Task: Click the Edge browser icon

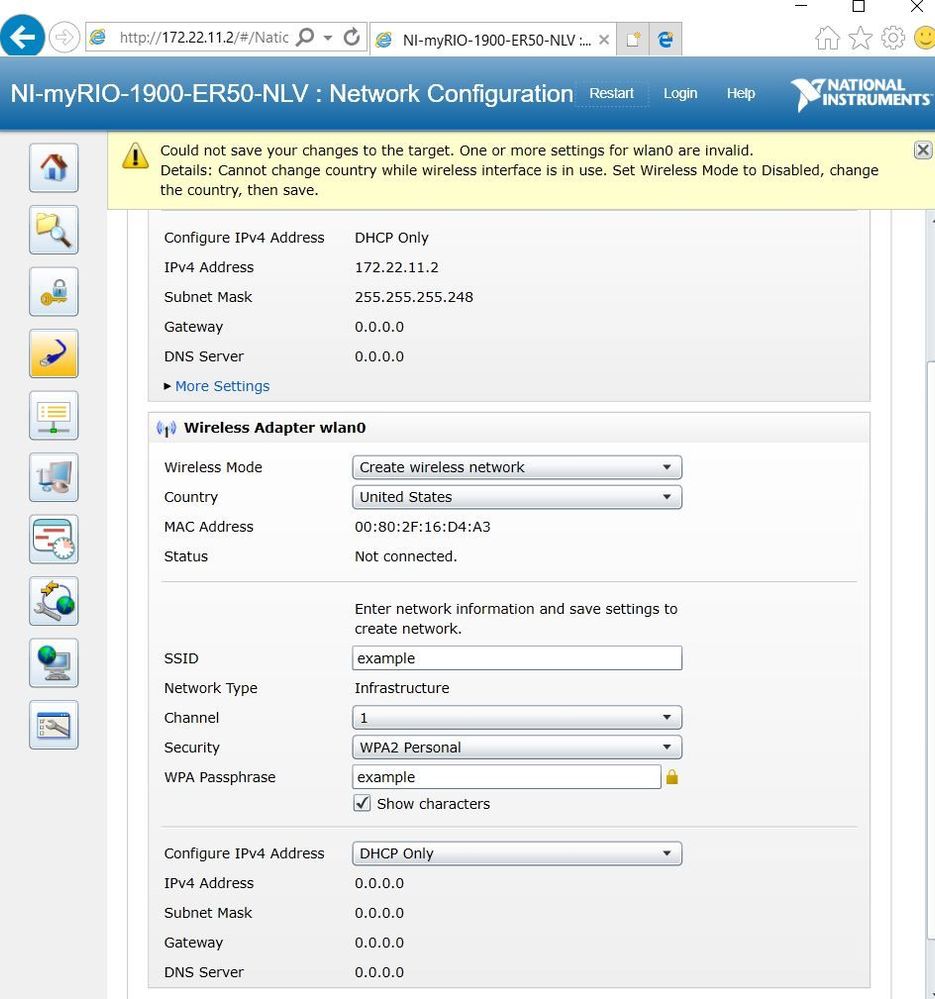Action: [x=666, y=40]
